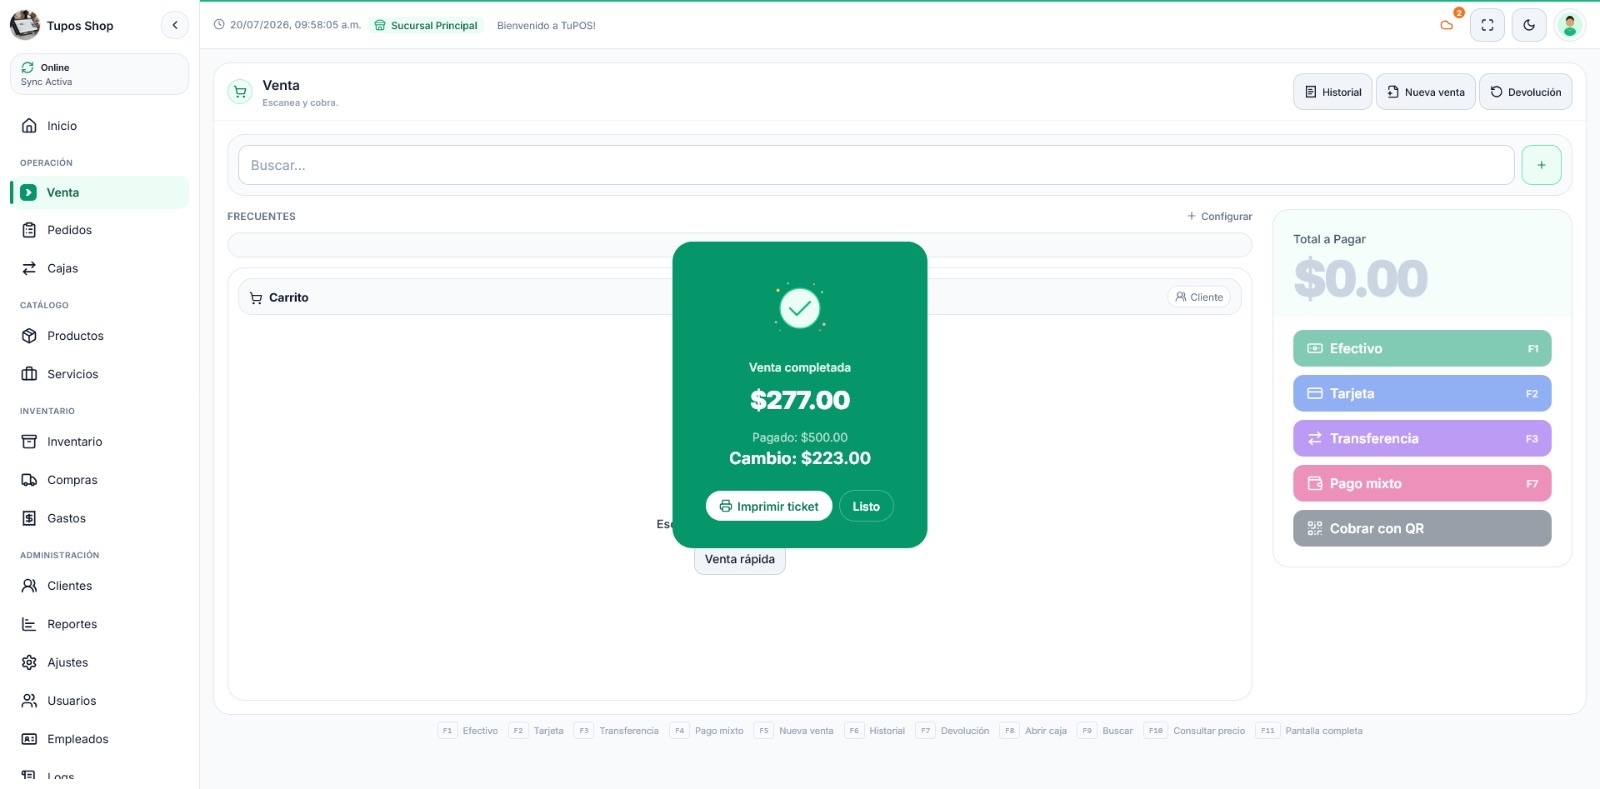Viewport: 1600px width, 789px height.
Task: Pay with Transferencia
Action: click(x=1422, y=438)
